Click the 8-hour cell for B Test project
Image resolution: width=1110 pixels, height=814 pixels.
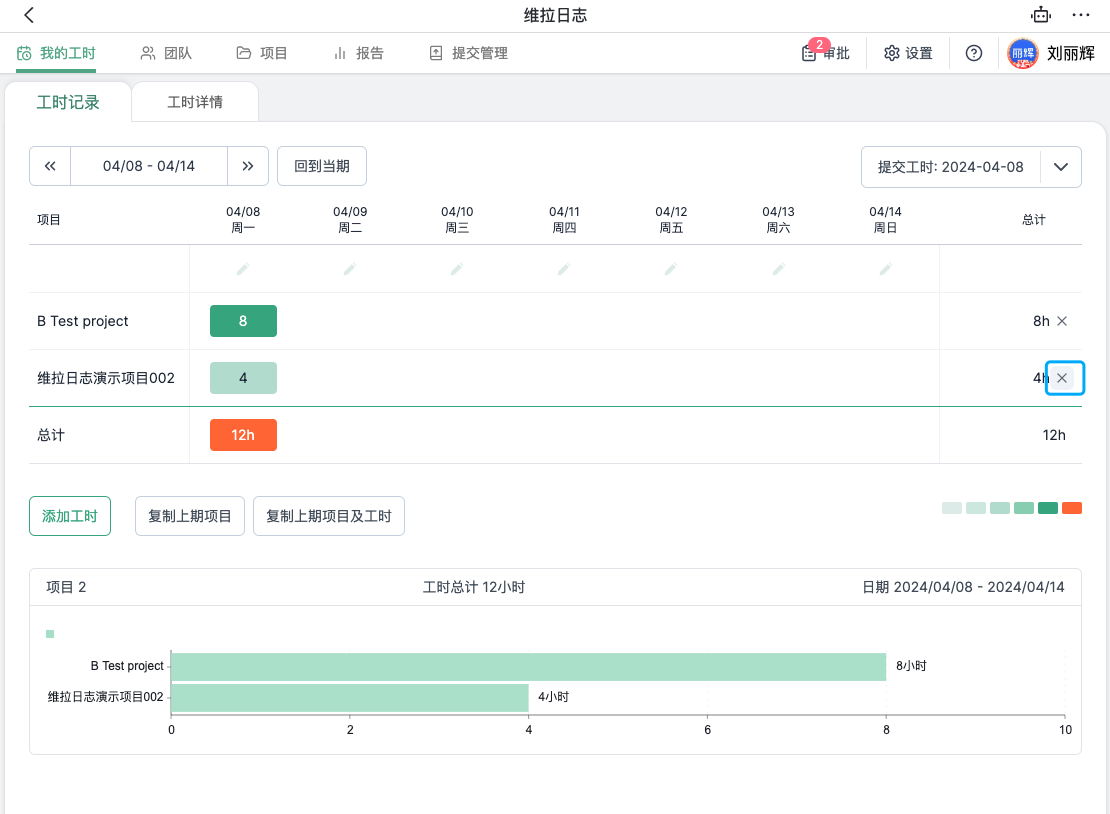pos(243,321)
